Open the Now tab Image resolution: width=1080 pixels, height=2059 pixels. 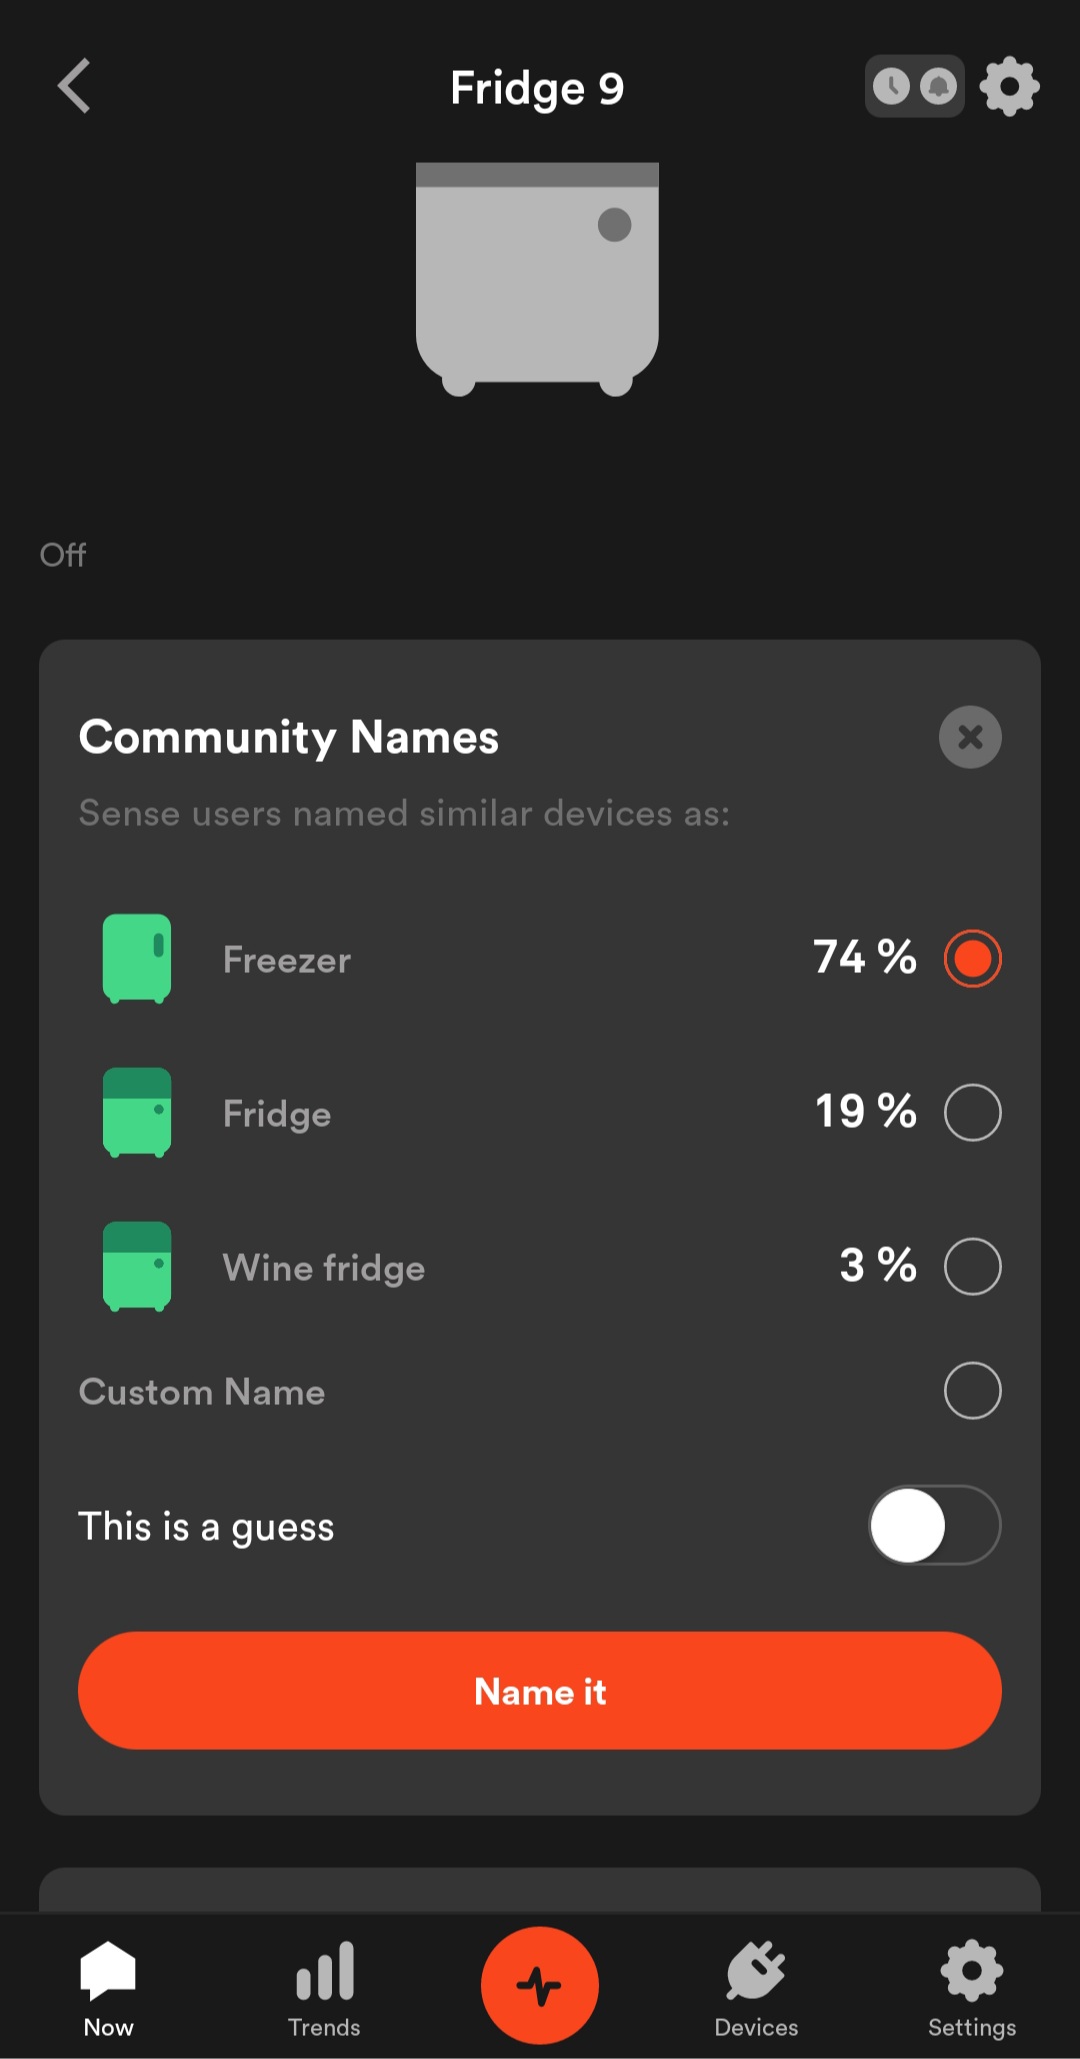[x=108, y=1988]
